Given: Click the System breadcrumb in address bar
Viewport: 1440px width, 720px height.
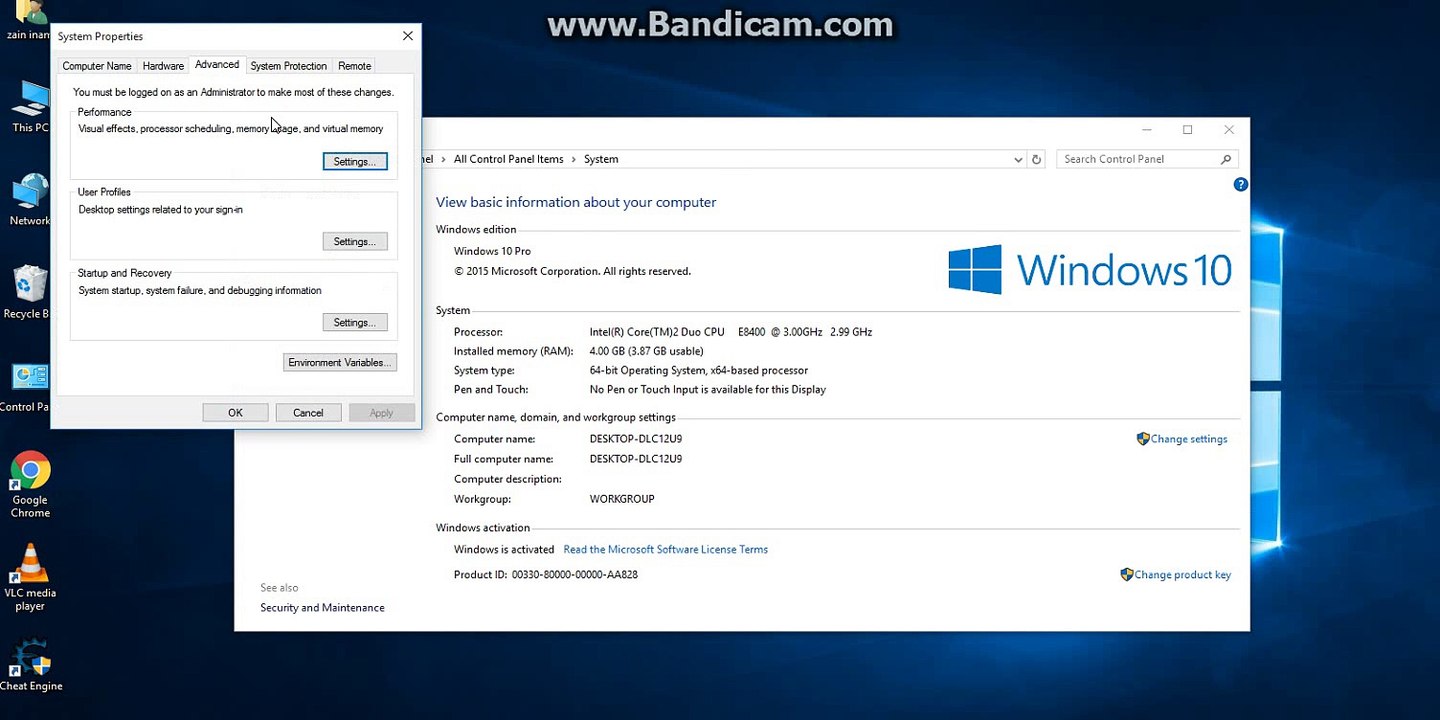Looking at the screenshot, I should (x=601, y=159).
